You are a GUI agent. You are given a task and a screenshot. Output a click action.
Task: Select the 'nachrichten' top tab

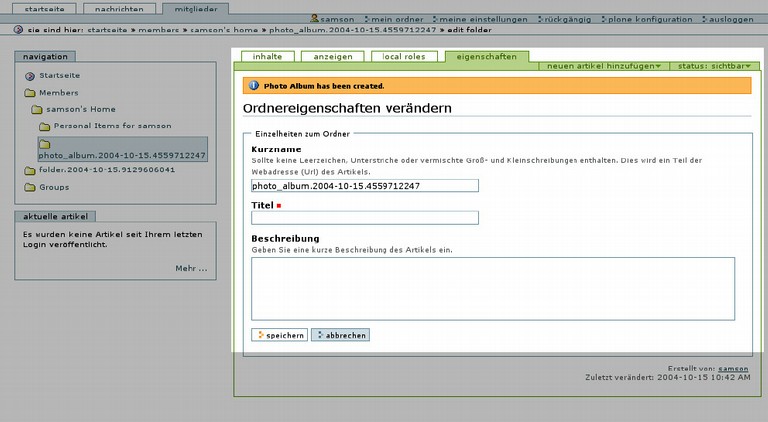[119, 8]
